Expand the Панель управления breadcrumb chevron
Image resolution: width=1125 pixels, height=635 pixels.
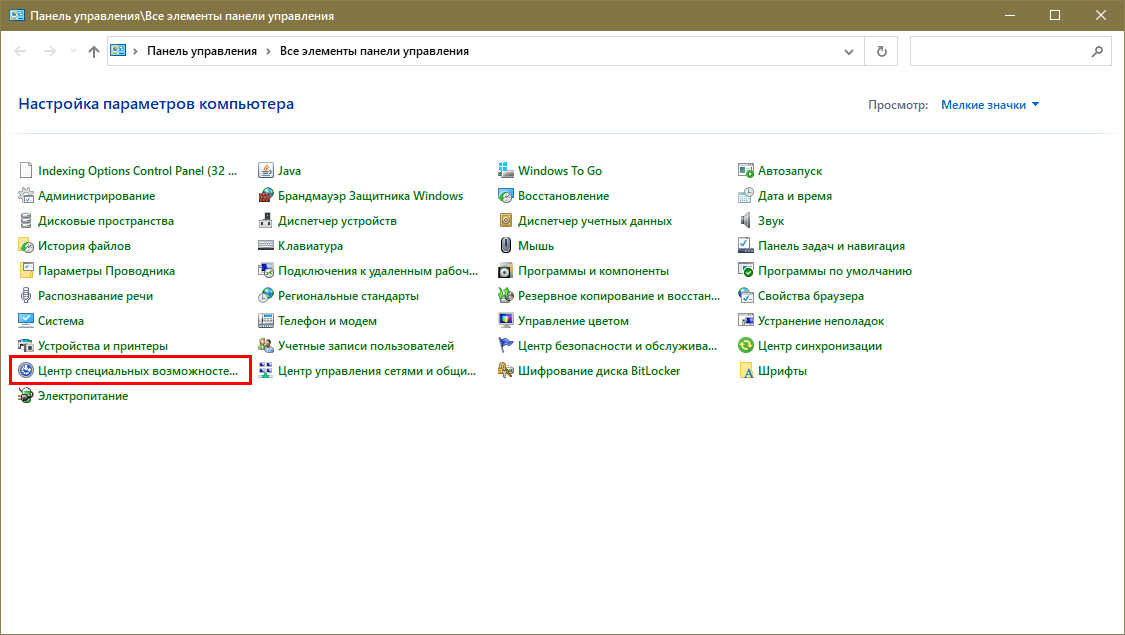click(269, 51)
